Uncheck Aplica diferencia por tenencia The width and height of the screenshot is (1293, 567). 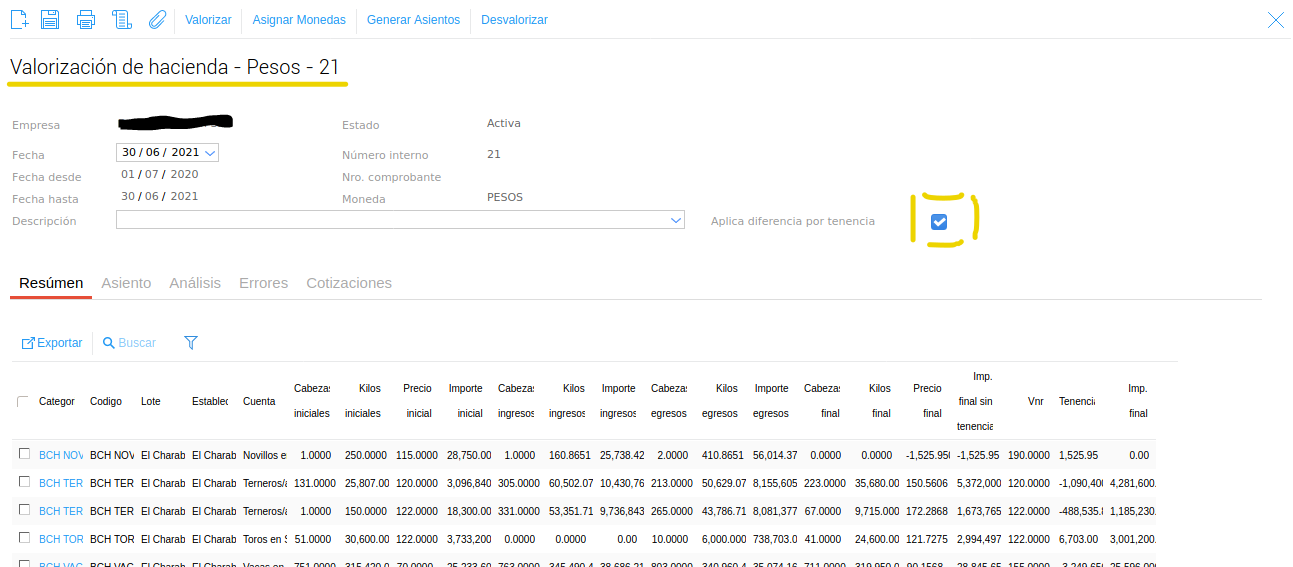[x=939, y=222]
